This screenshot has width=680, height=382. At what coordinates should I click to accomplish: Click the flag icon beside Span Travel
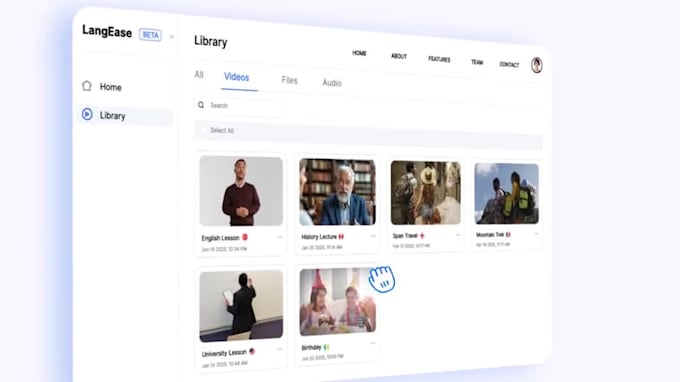tap(422, 235)
